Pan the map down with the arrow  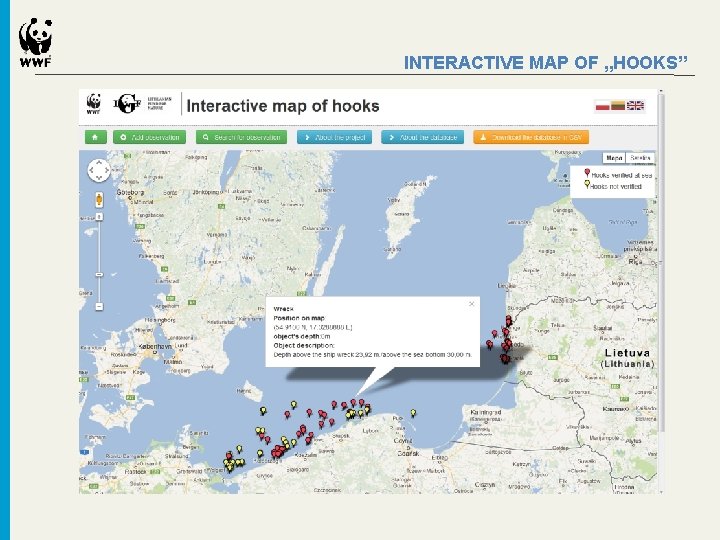(99, 178)
